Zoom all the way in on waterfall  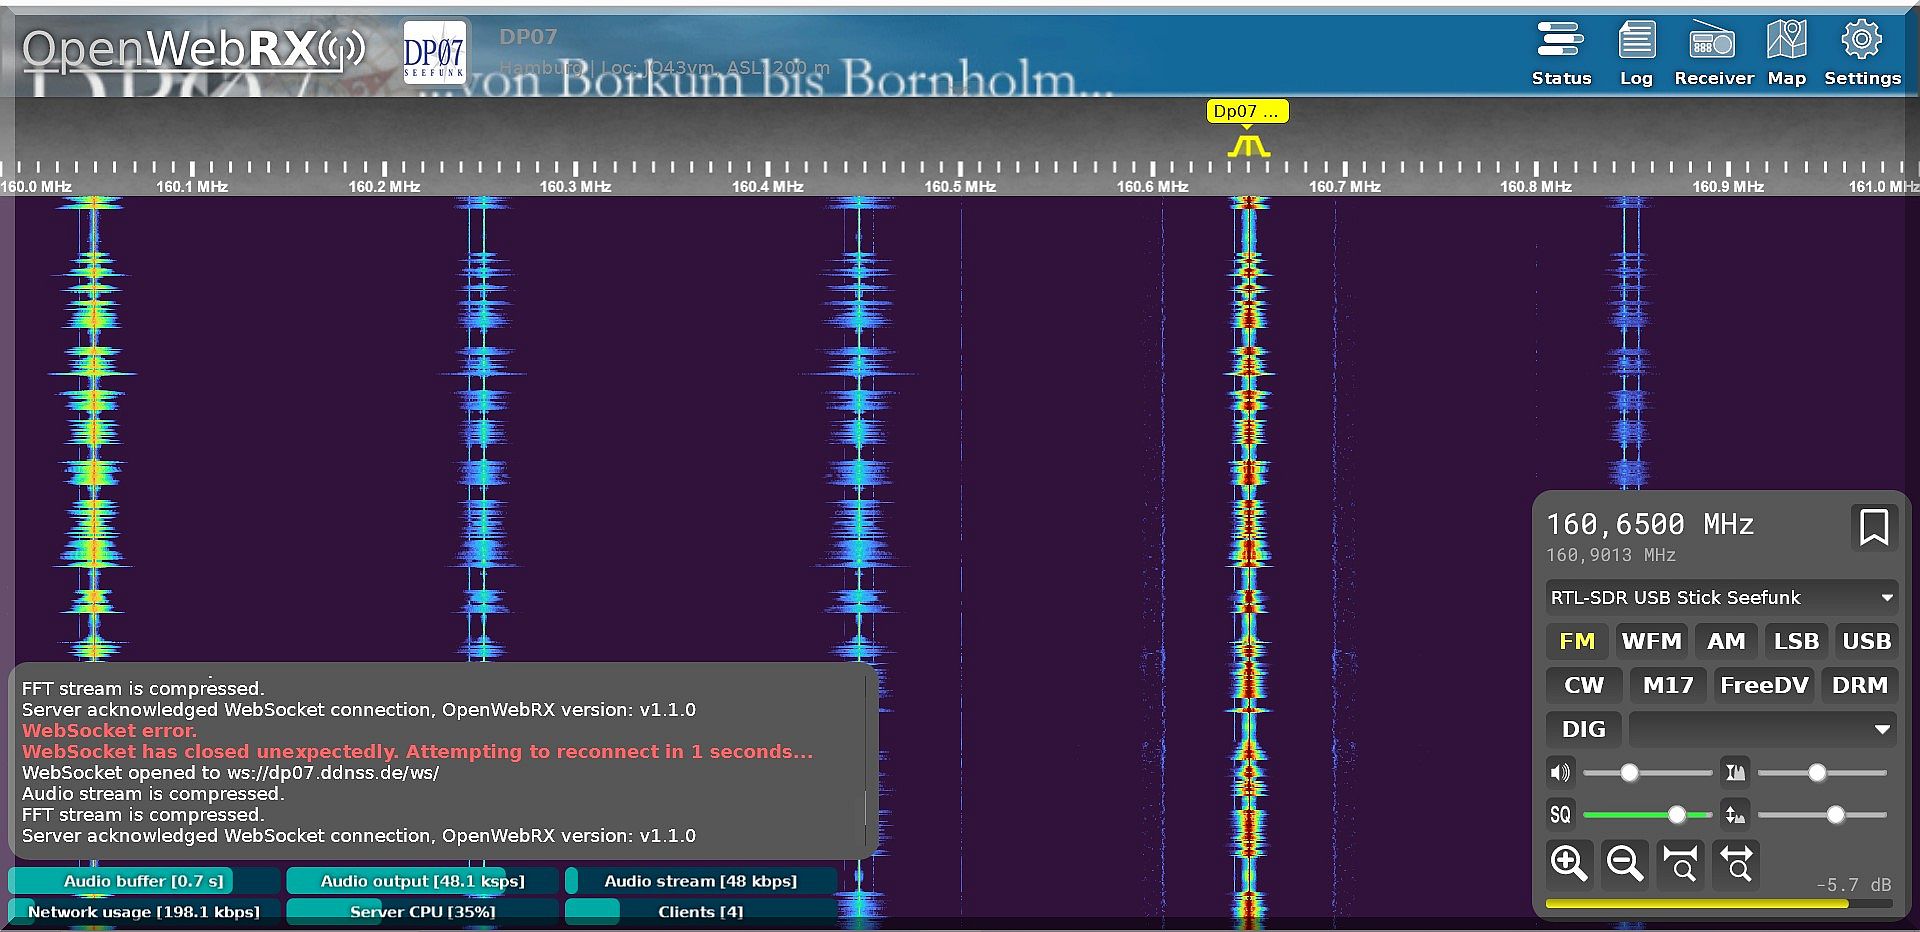(x=1680, y=862)
